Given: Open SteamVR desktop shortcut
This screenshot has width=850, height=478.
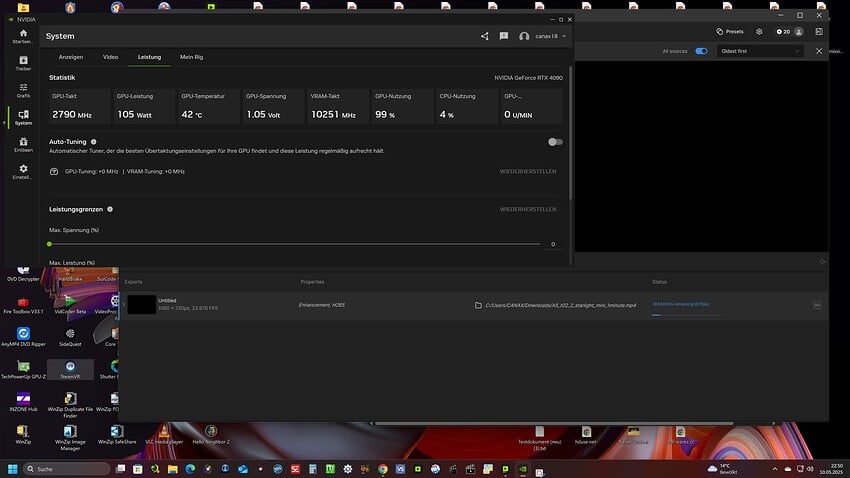Looking at the screenshot, I should point(70,370).
